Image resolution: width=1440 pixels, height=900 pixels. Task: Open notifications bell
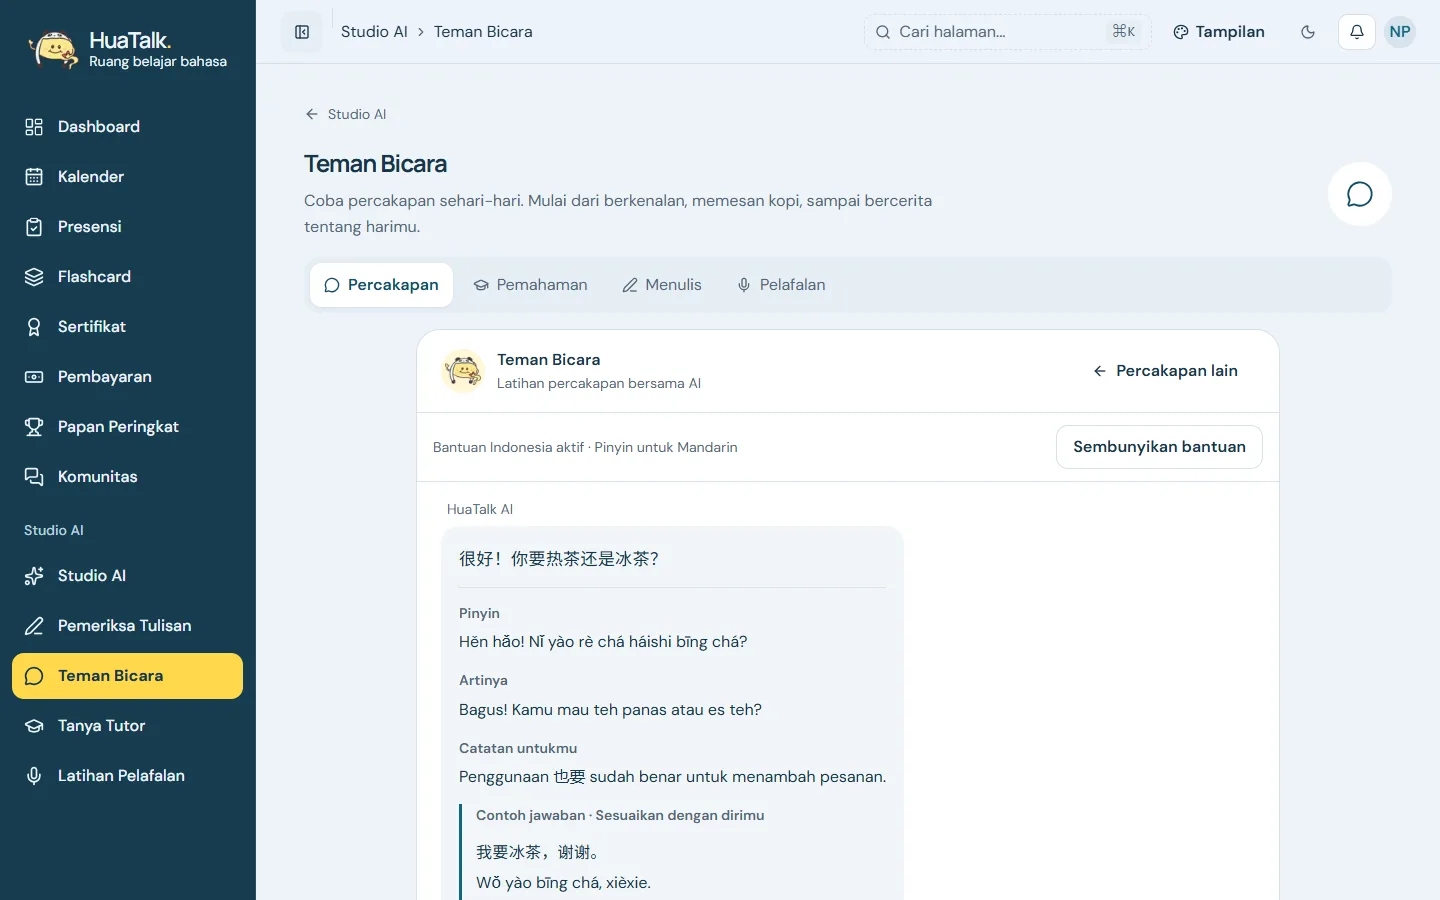(1357, 32)
